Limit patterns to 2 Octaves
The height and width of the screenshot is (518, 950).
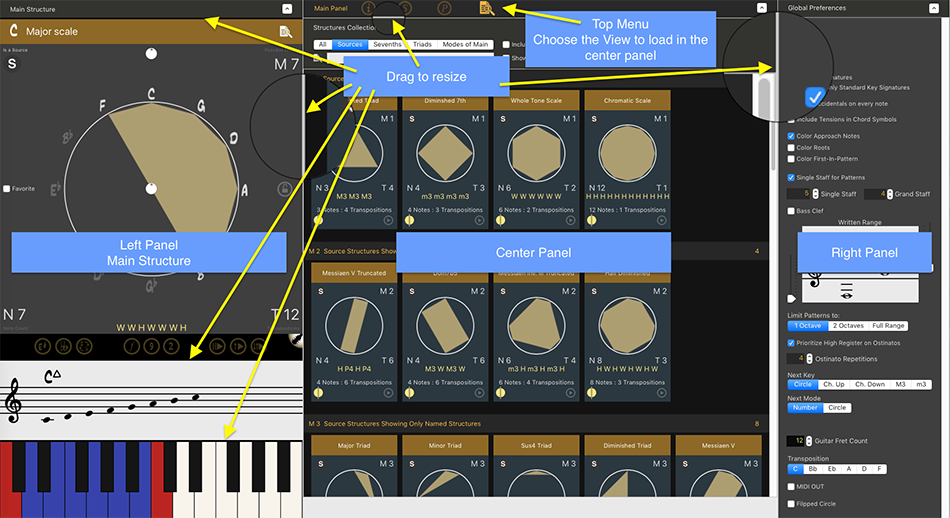(848, 326)
